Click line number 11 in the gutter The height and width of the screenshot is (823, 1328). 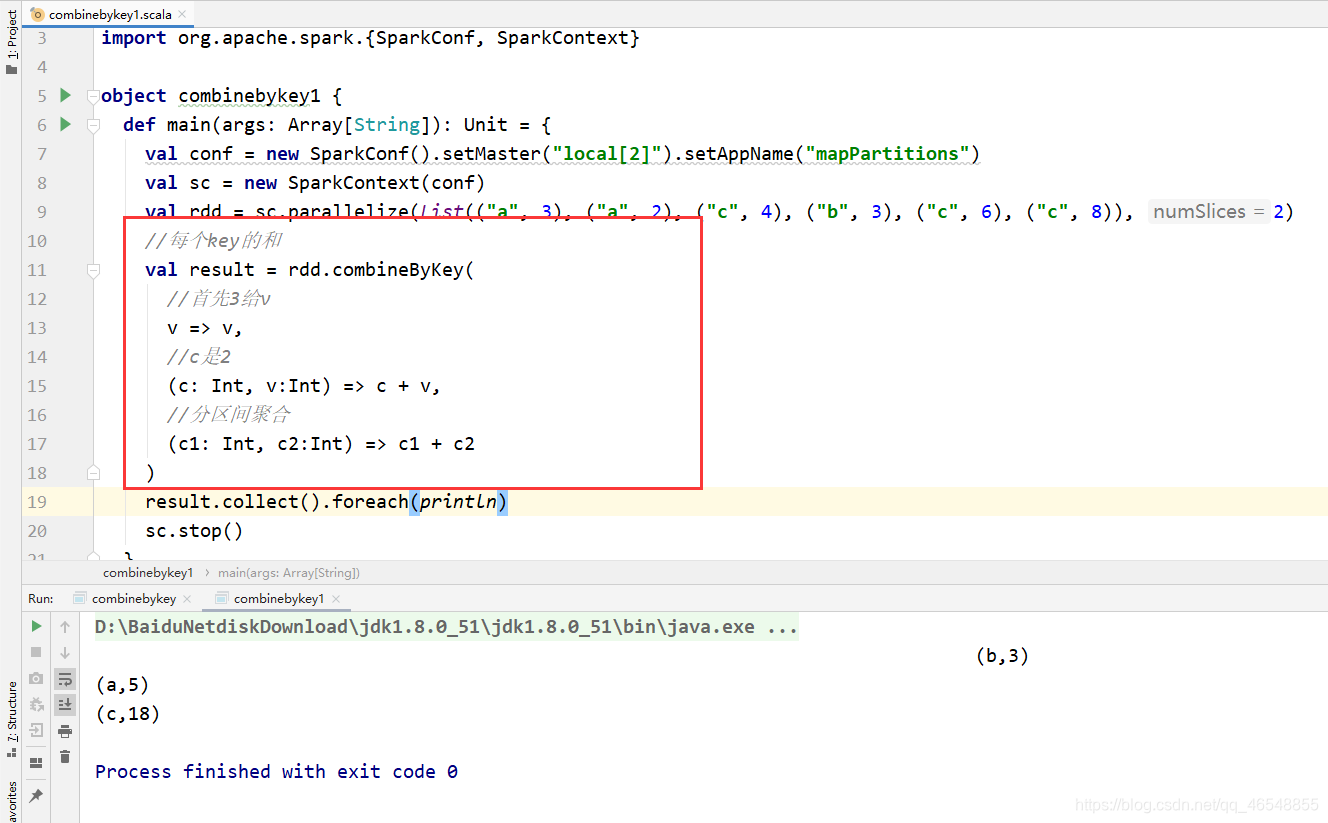pyautogui.click(x=37, y=270)
